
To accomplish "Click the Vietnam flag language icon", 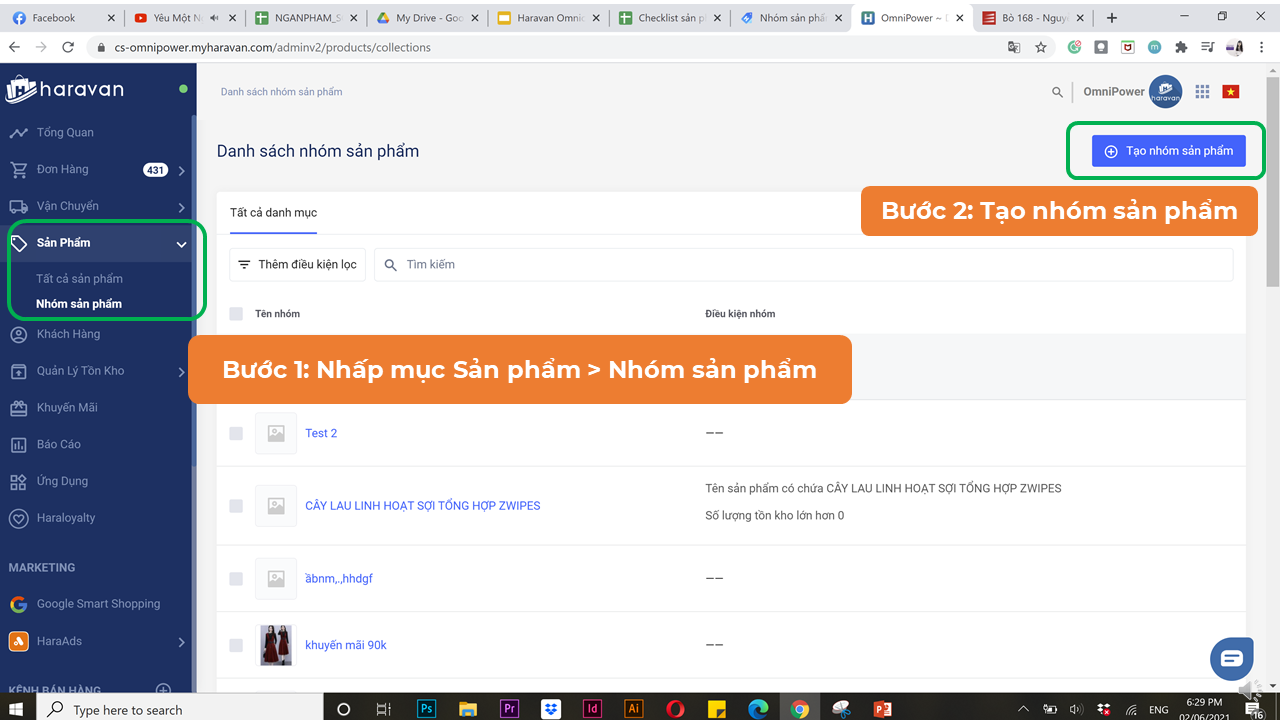I will click(1231, 91).
